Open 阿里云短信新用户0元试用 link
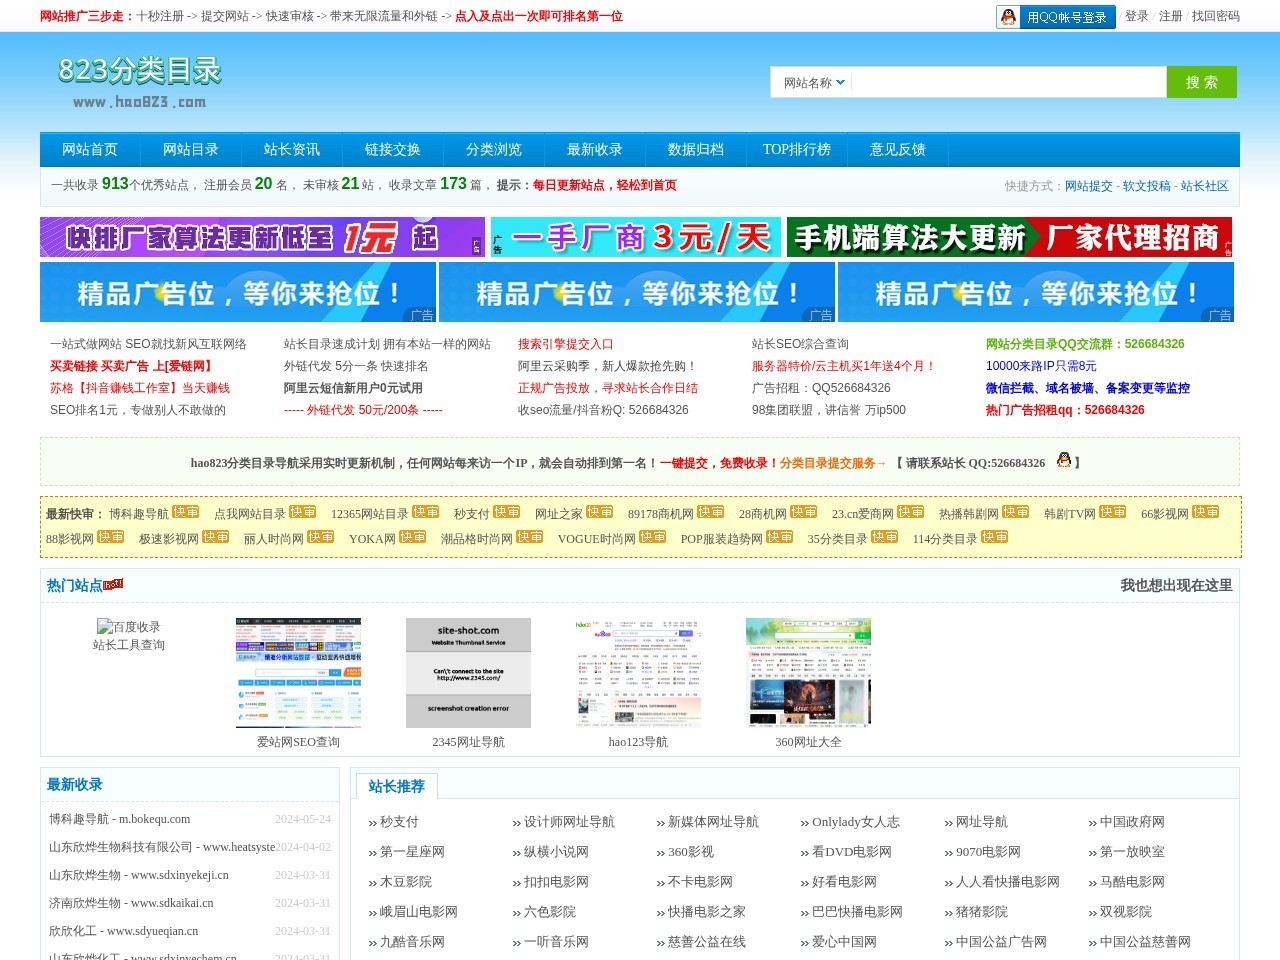Viewport: 1280px width, 960px height. click(x=353, y=388)
